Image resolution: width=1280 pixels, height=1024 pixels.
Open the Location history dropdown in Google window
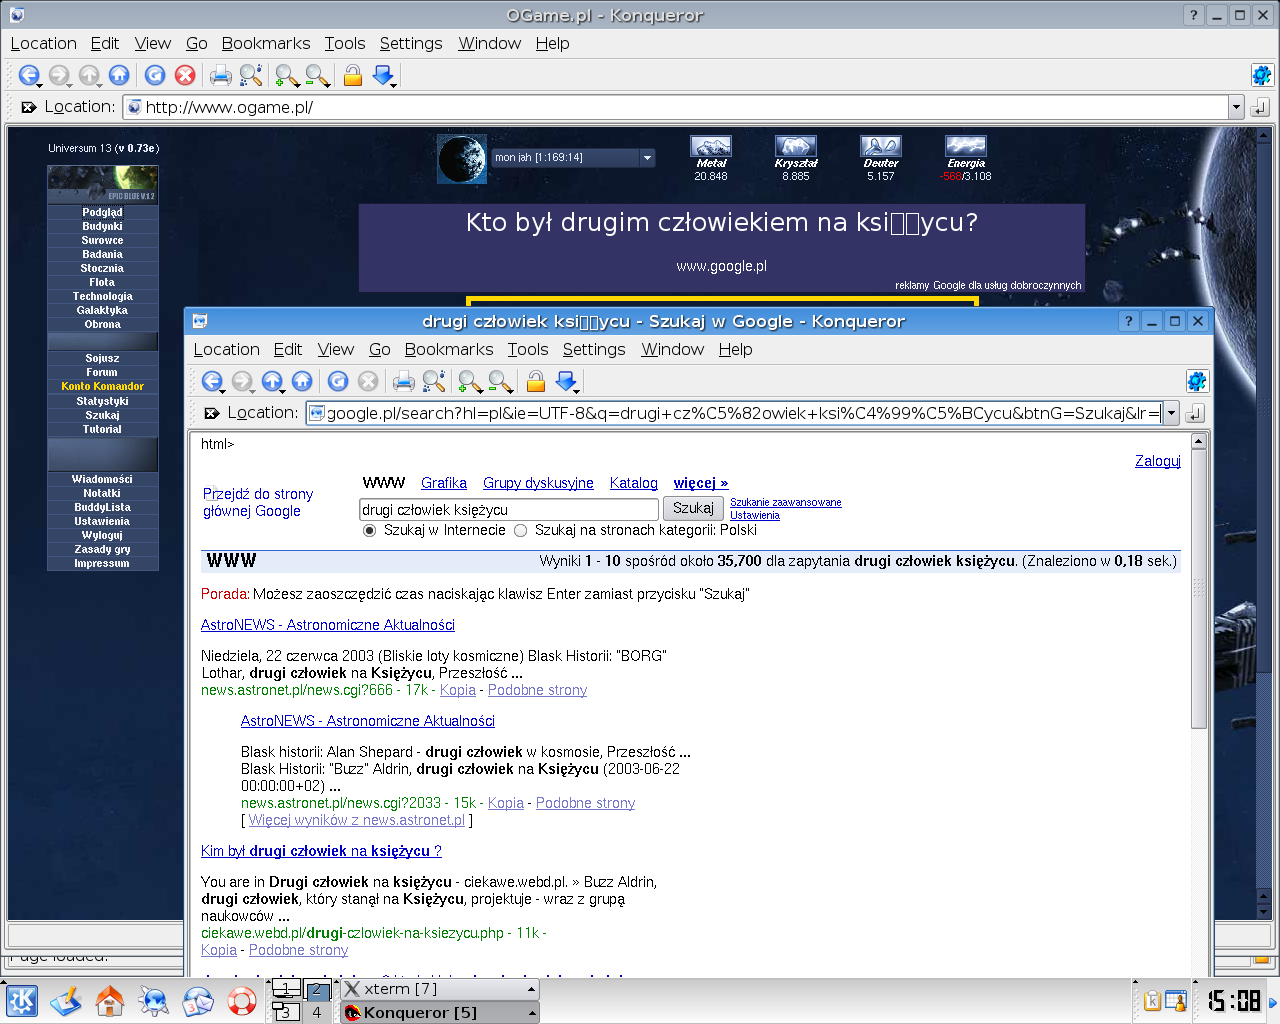coord(1171,413)
